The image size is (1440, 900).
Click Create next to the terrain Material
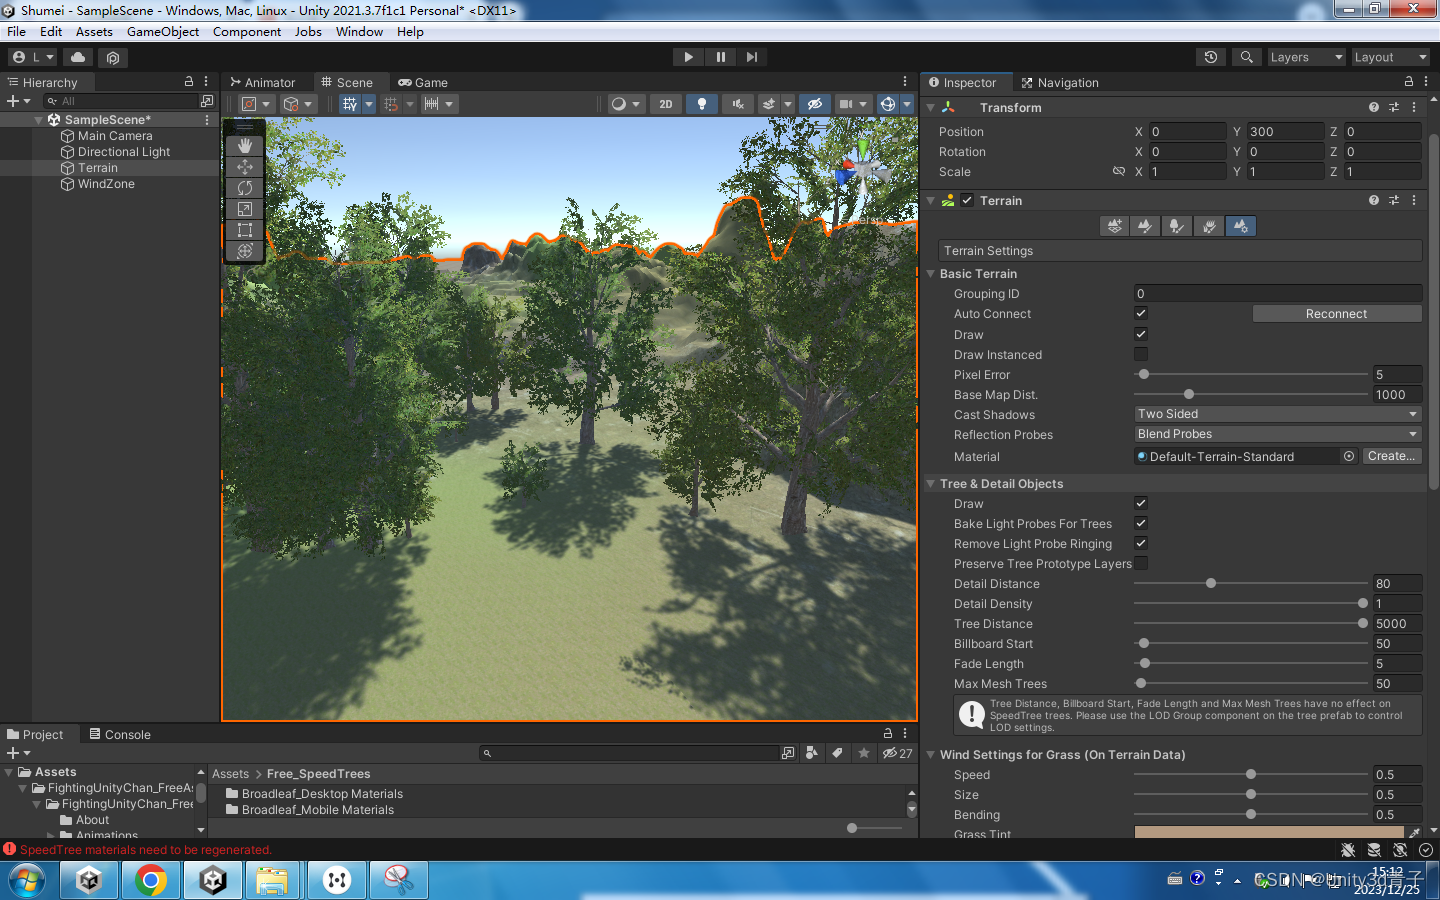(x=1390, y=456)
